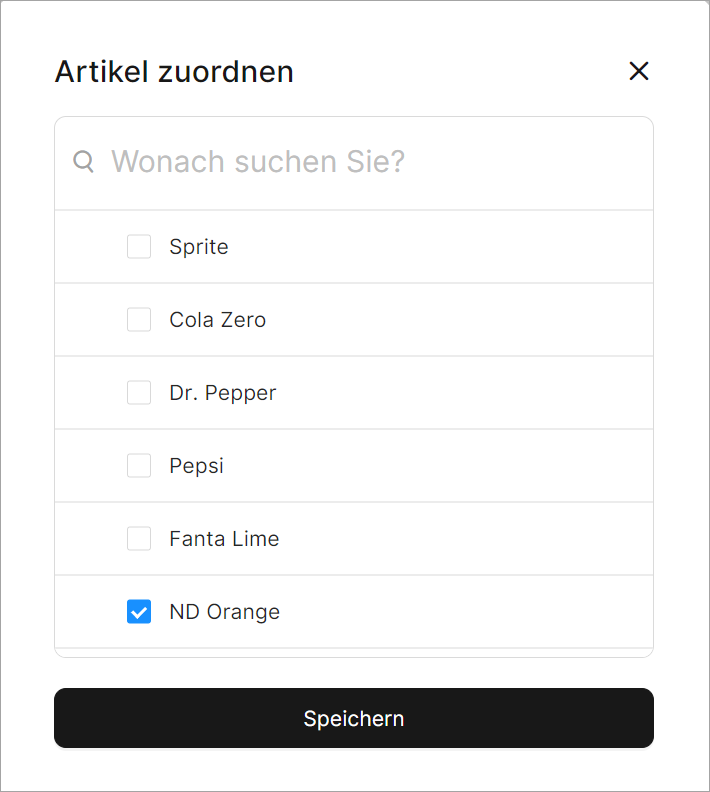Click the Artikel zuordnen dialog title
710x792 pixels.
(174, 72)
